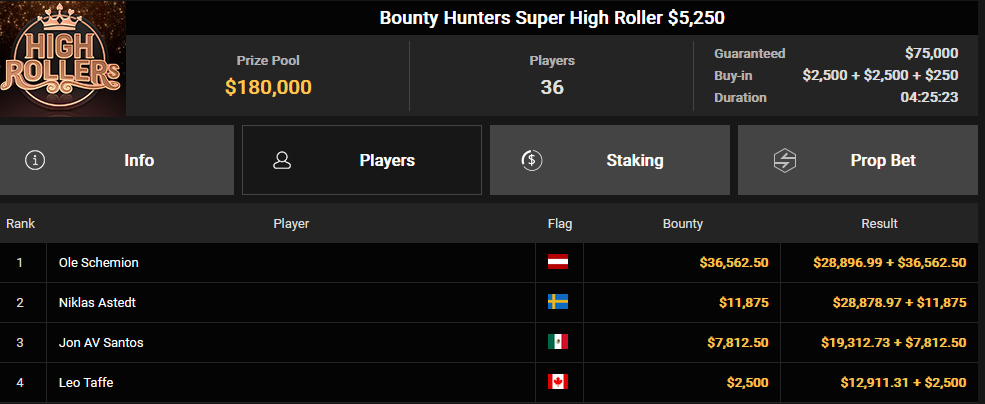985x404 pixels.
Task: Click Ole Schemion's Austria flag icon
Action: click(x=558, y=262)
